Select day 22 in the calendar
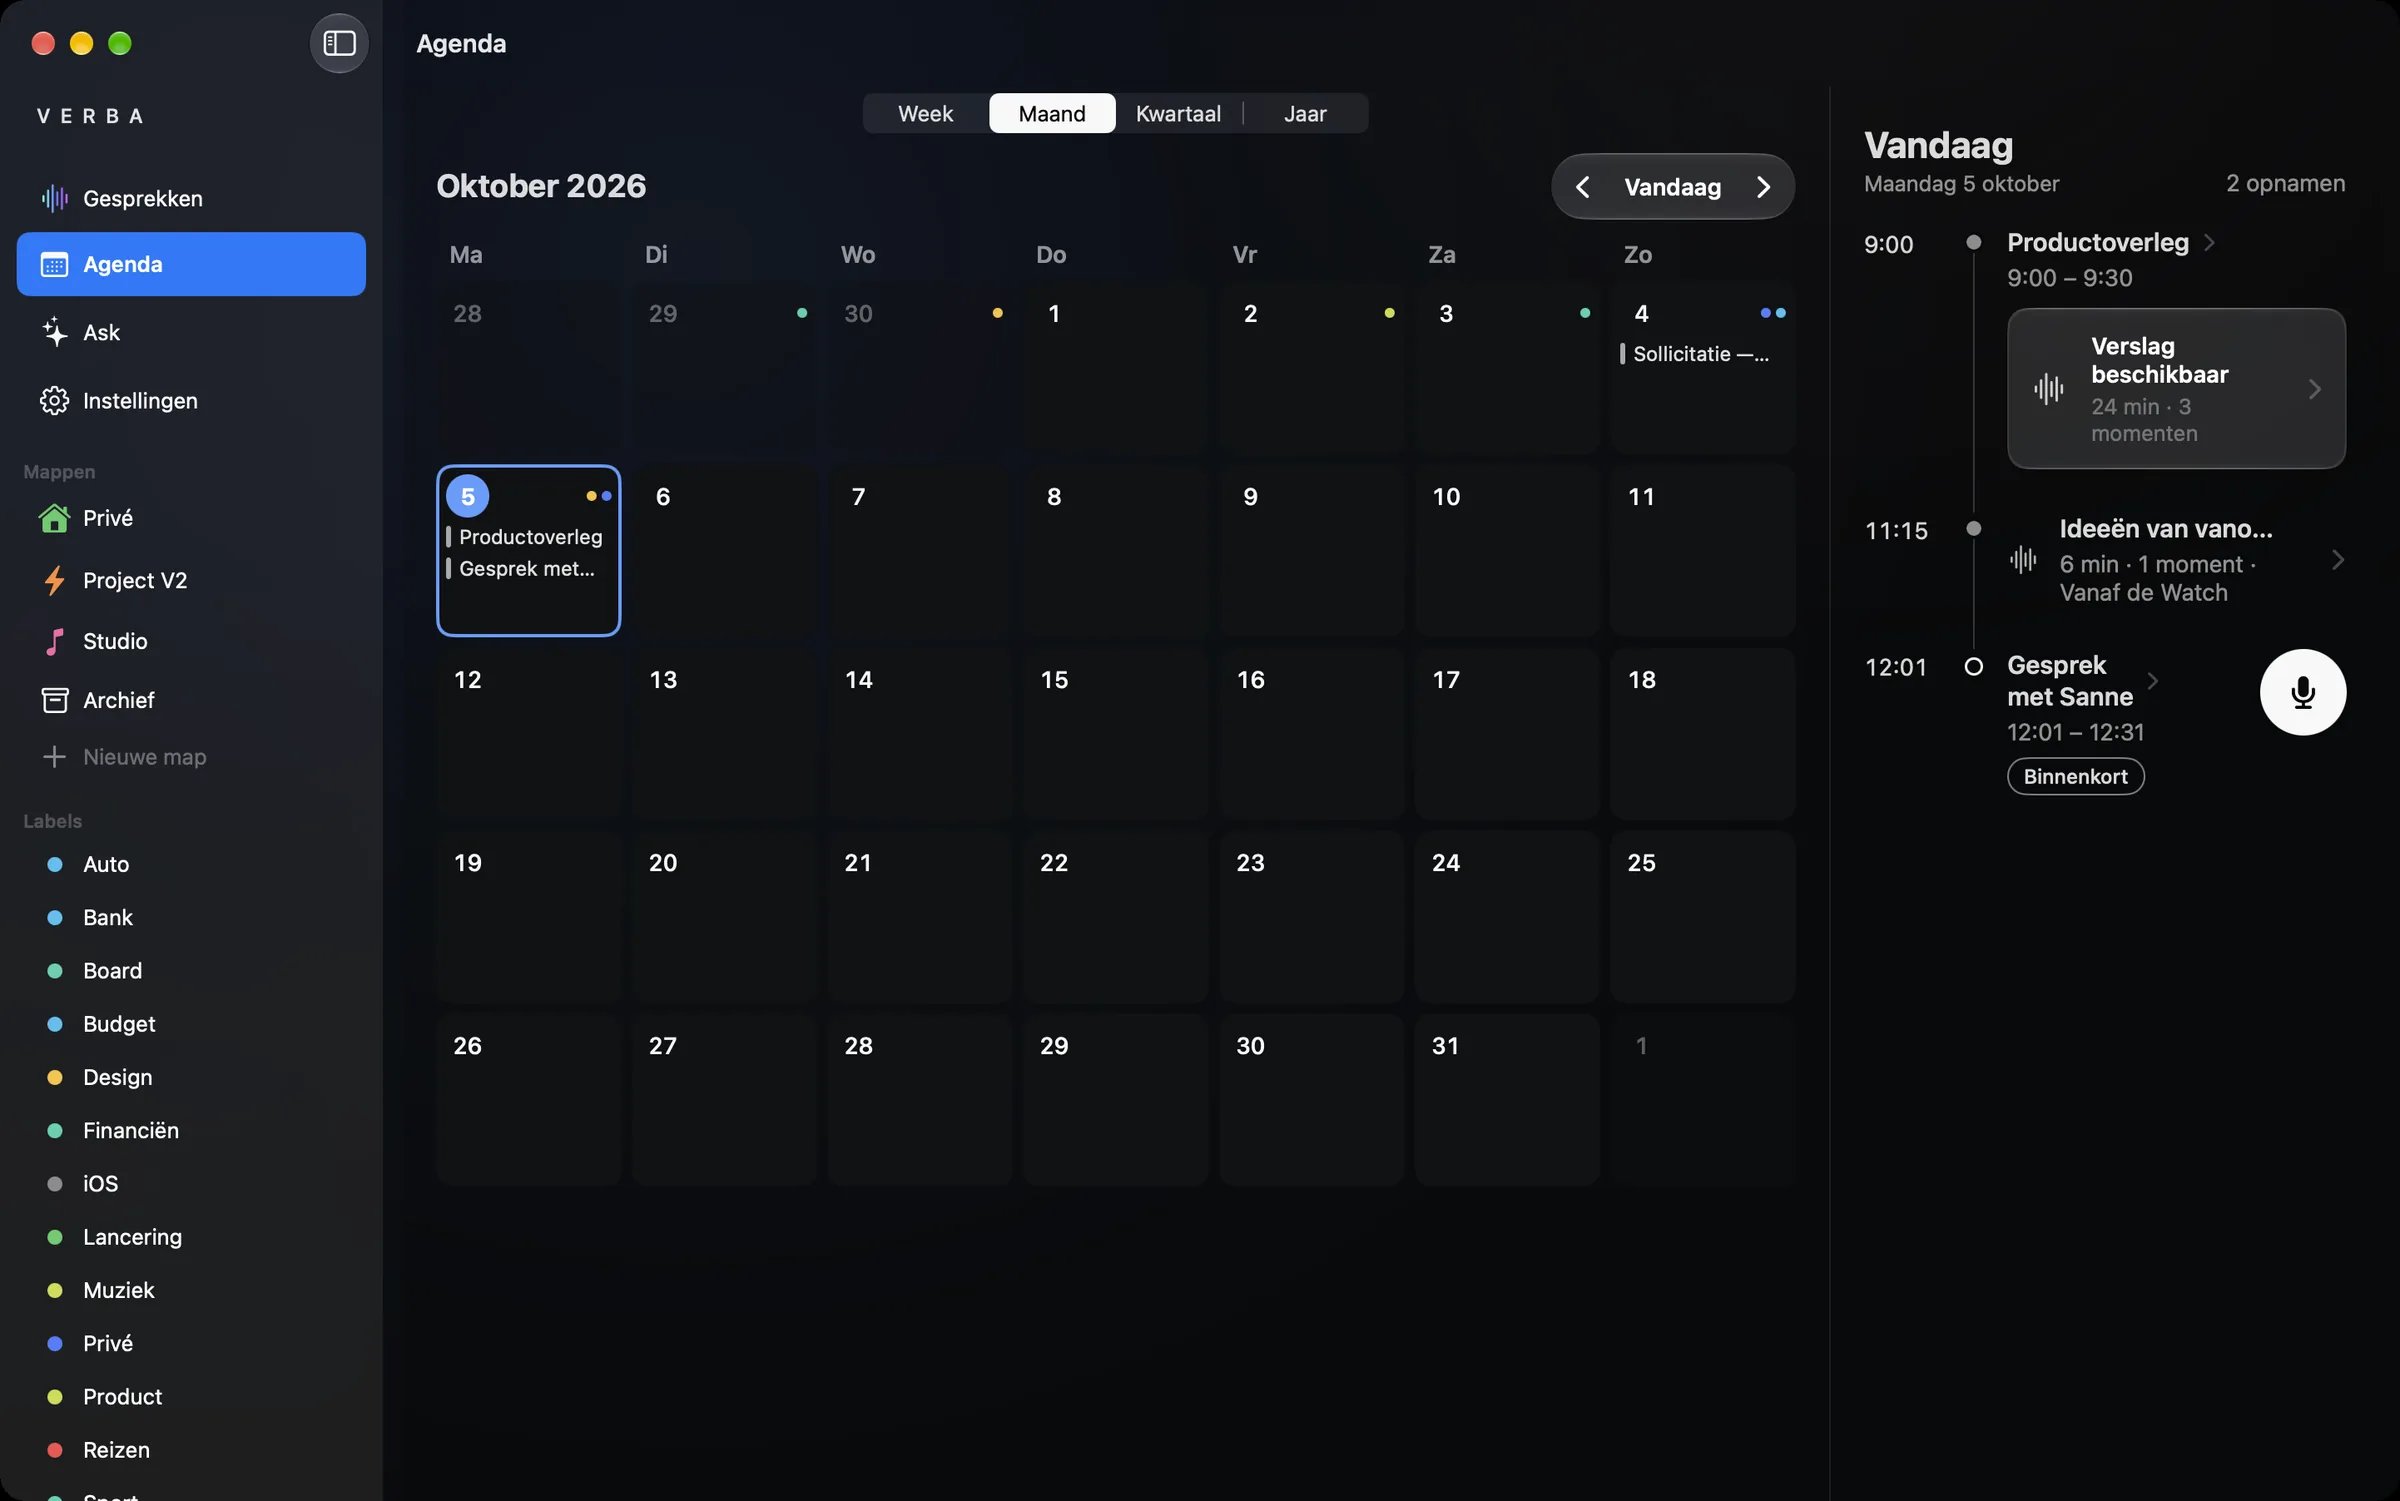This screenshot has height=1501, width=2400. 1114,916
